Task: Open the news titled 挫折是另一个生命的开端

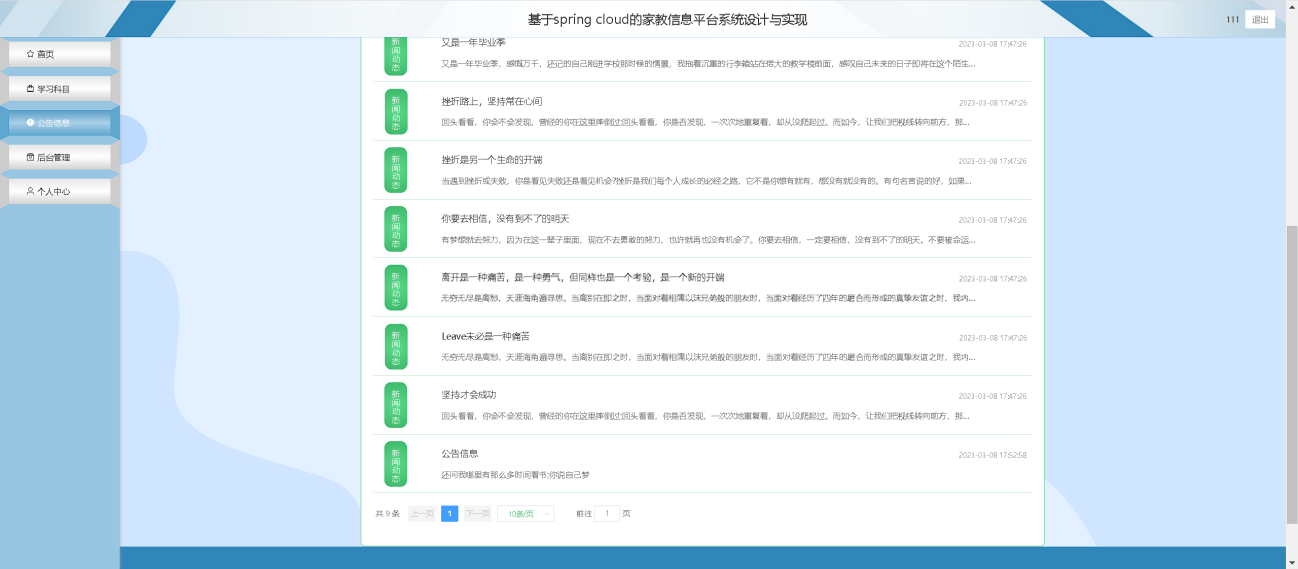Action: (x=492, y=160)
